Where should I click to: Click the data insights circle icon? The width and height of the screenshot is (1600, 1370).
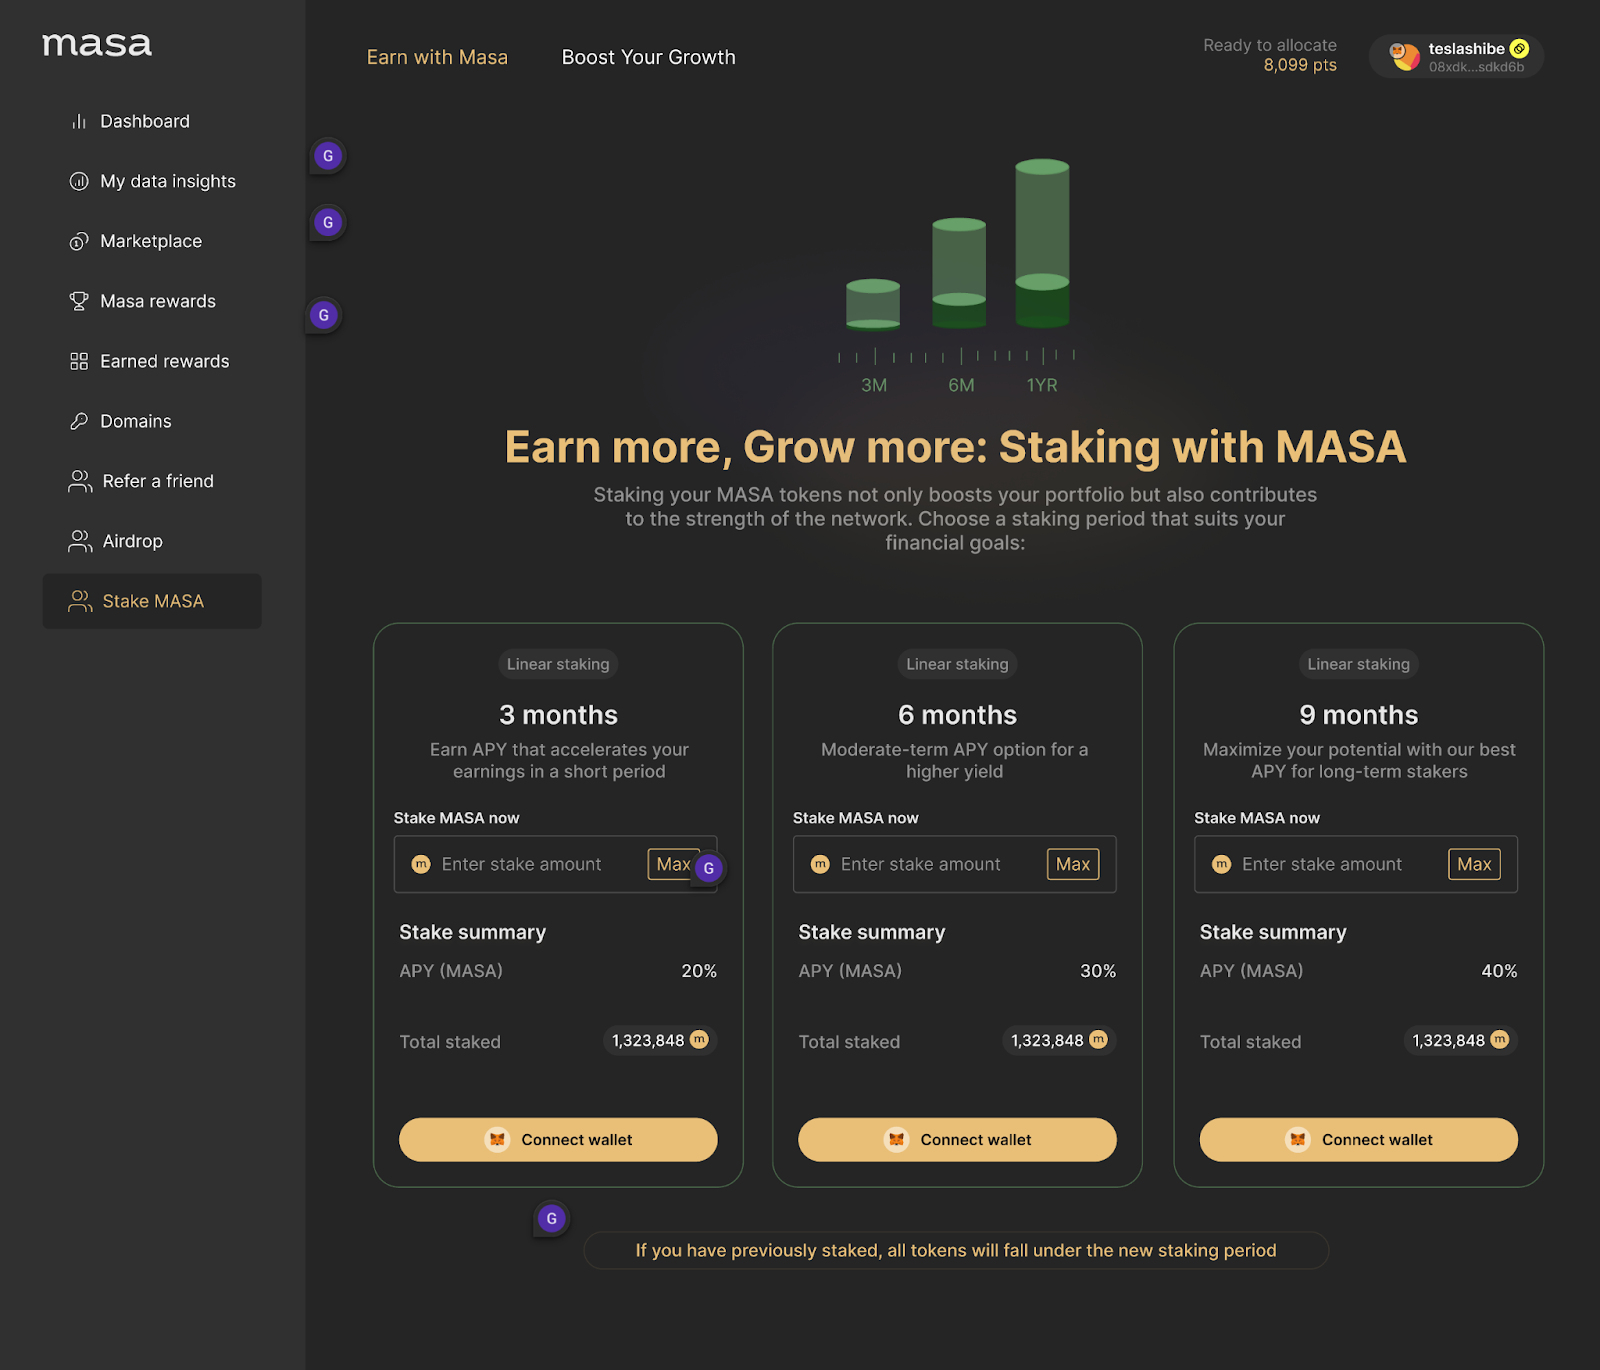[79, 181]
